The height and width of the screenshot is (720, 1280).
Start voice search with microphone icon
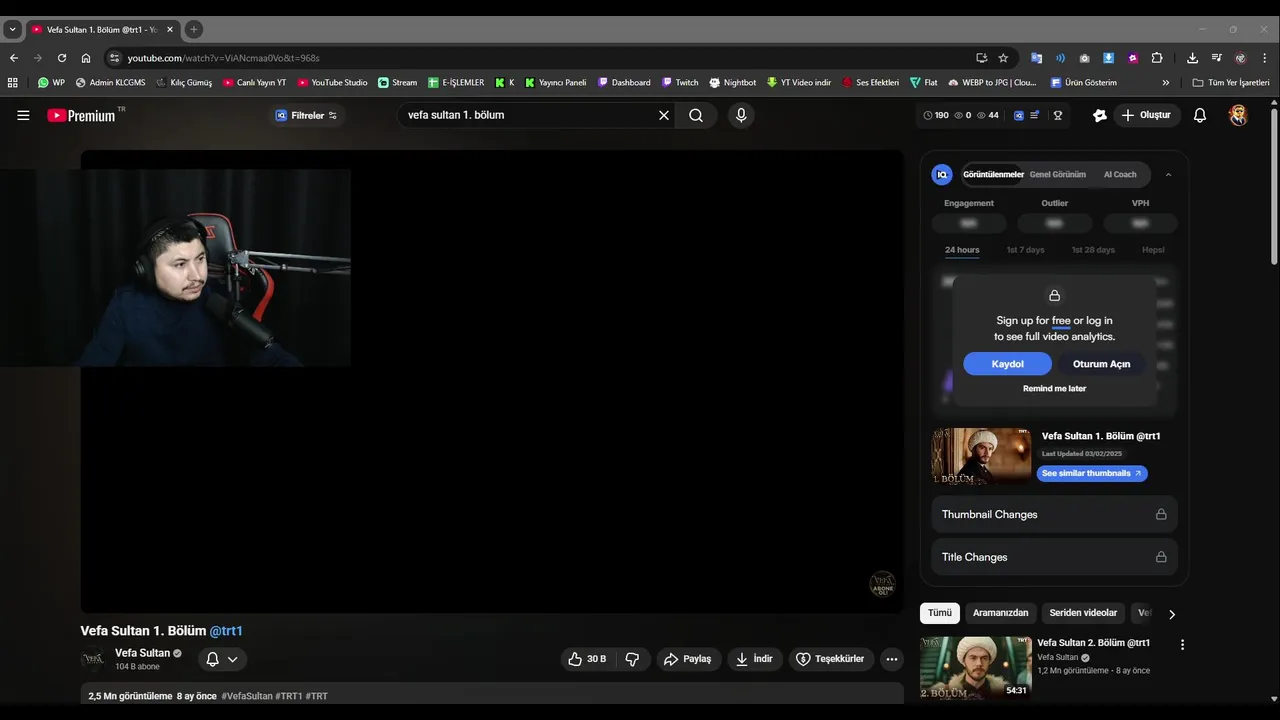click(x=741, y=115)
